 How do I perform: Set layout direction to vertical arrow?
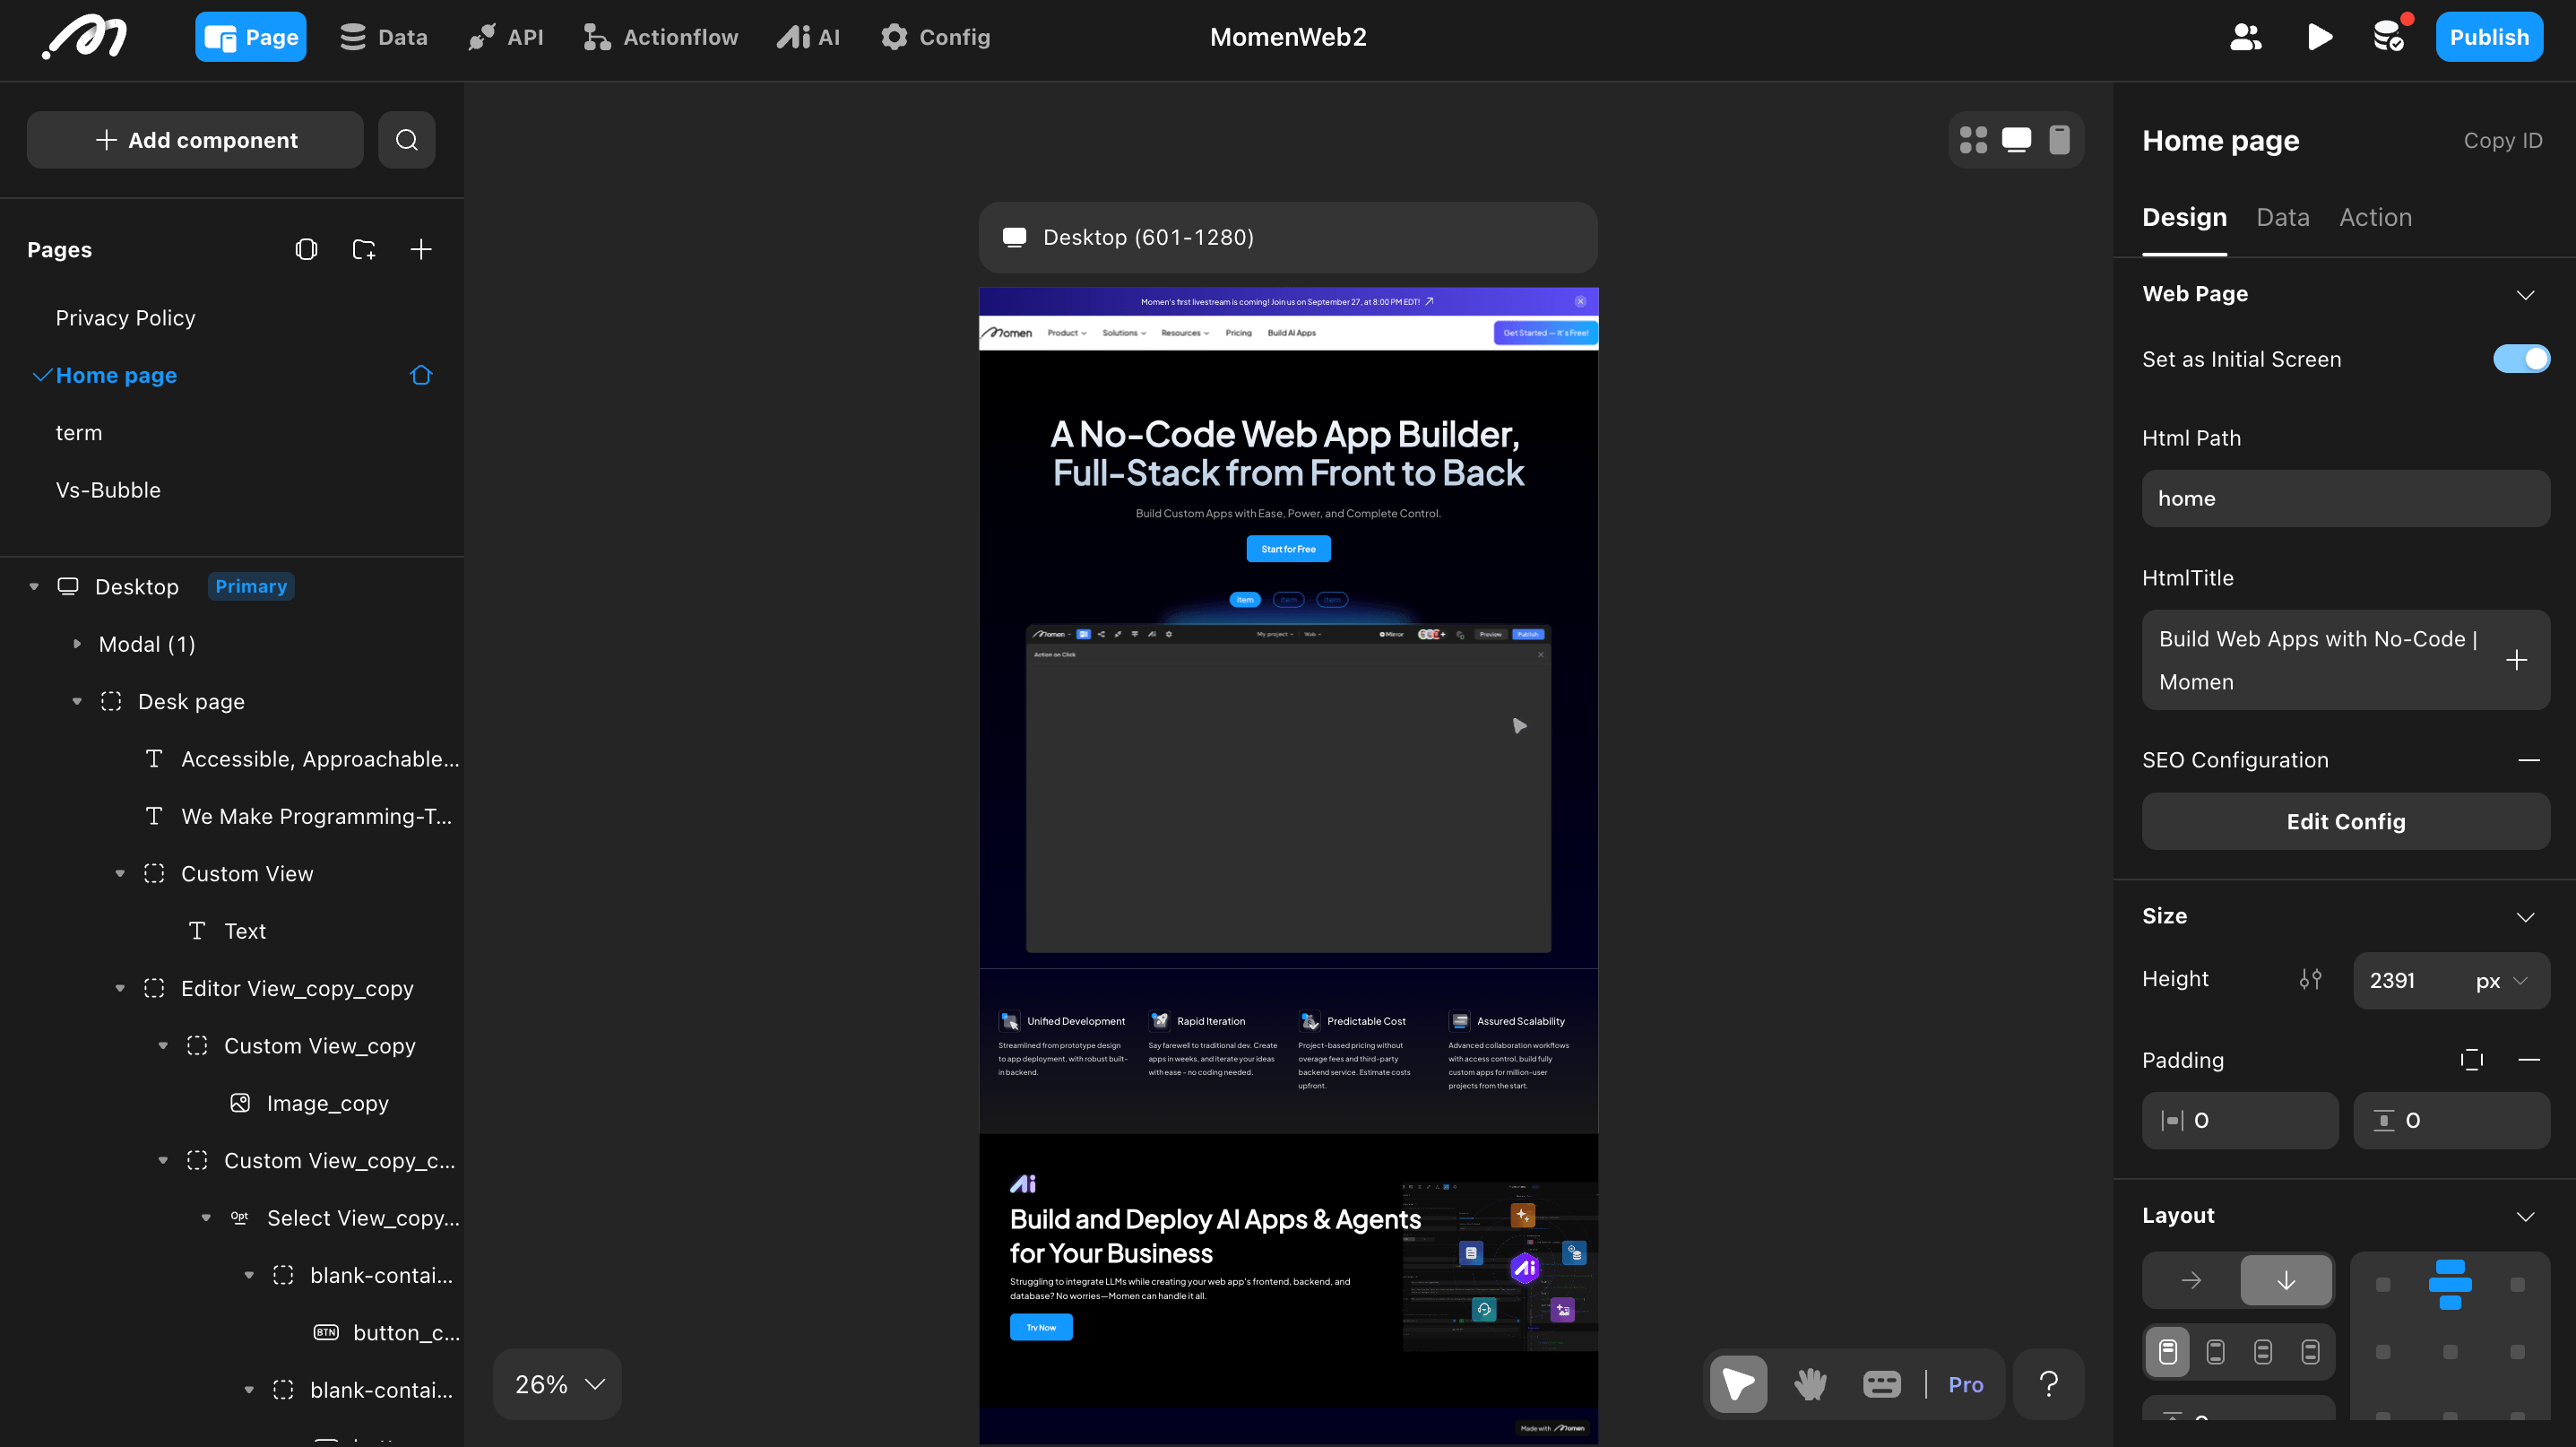[2285, 1280]
